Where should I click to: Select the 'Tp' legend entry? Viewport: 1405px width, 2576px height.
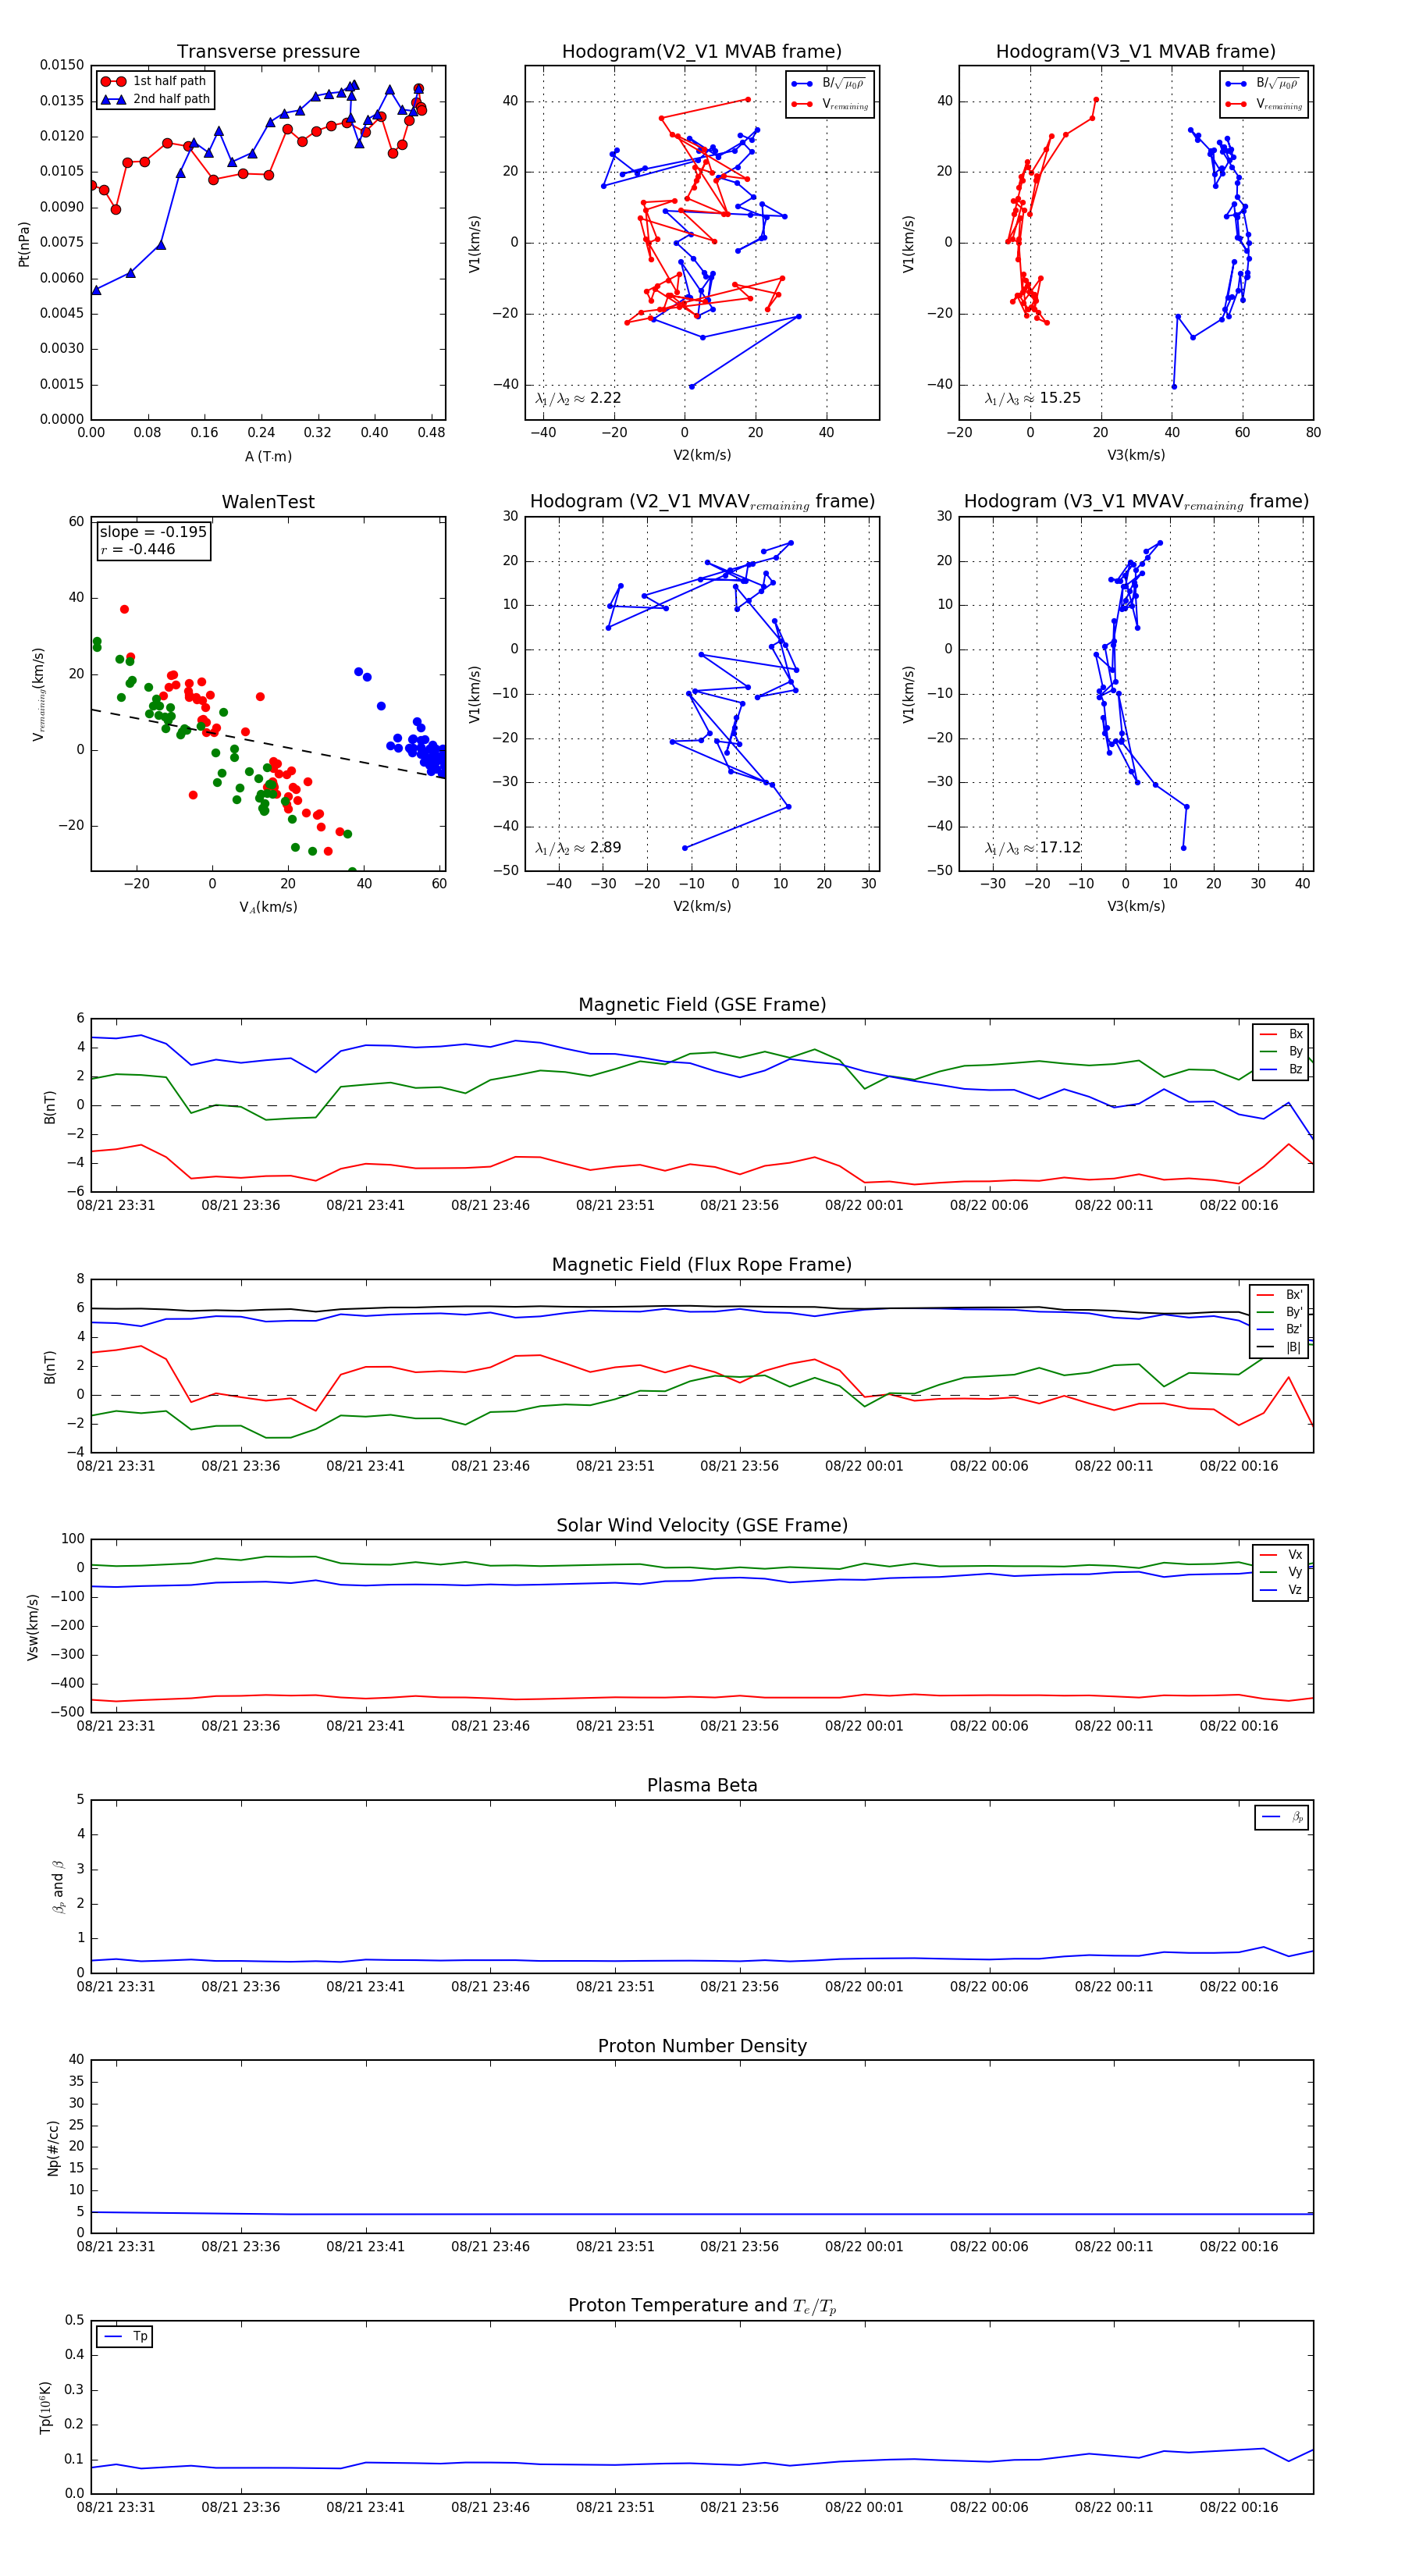click(x=125, y=2336)
